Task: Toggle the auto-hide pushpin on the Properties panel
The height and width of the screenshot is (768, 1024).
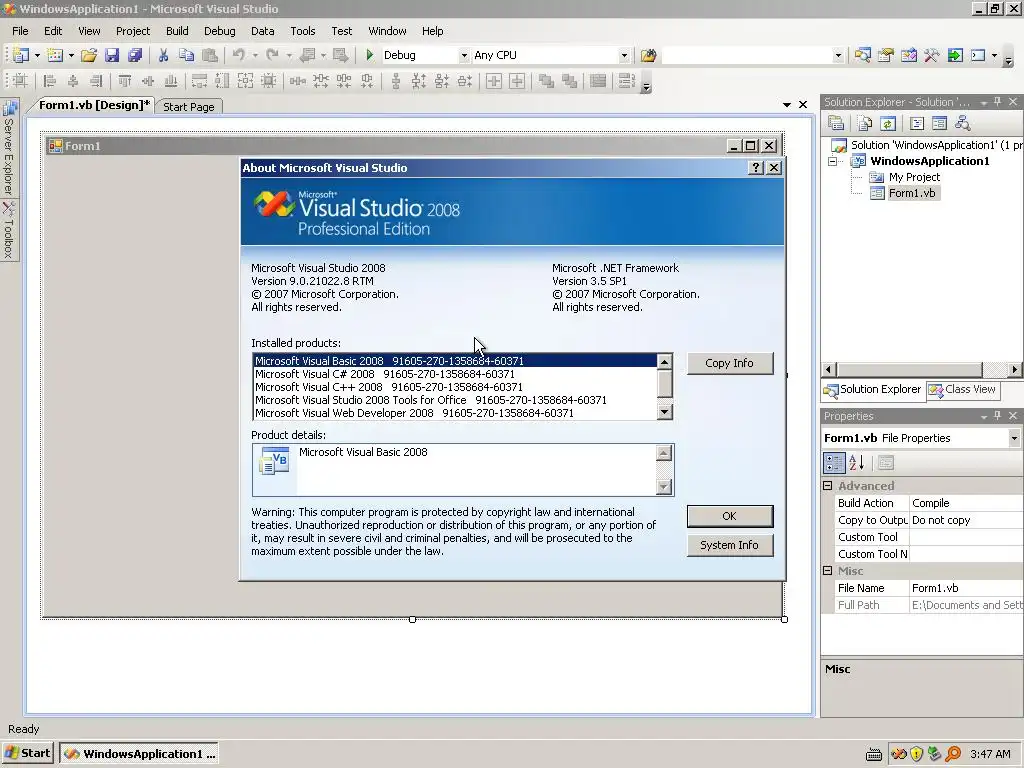Action: [997, 416]
